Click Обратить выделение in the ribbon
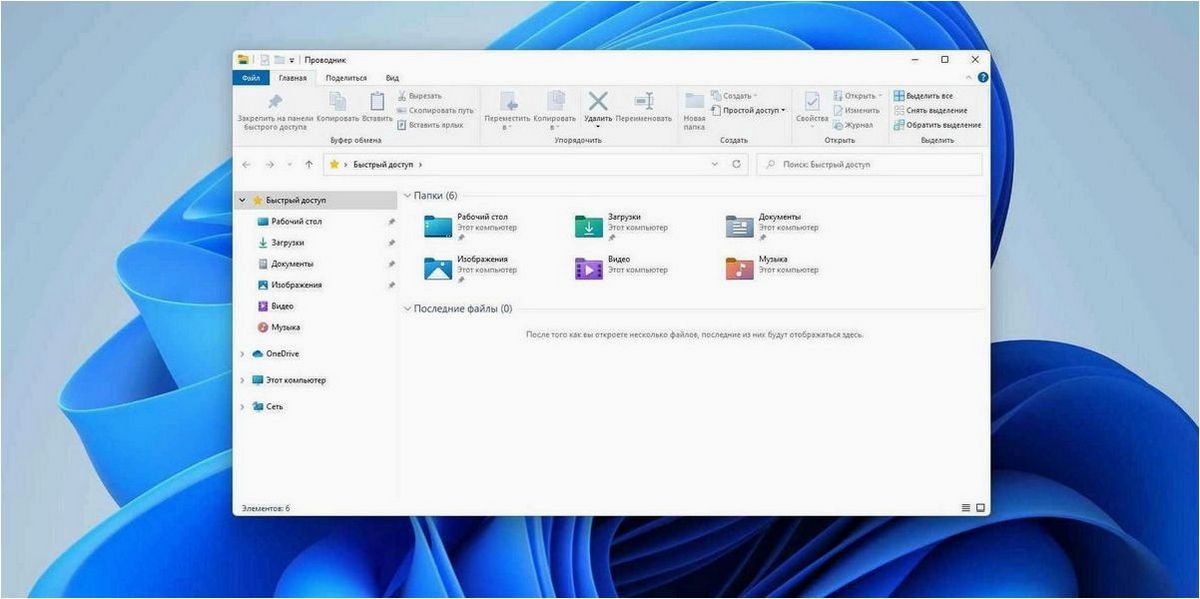This screenshot has width=1200, height=599. point(937,125)
